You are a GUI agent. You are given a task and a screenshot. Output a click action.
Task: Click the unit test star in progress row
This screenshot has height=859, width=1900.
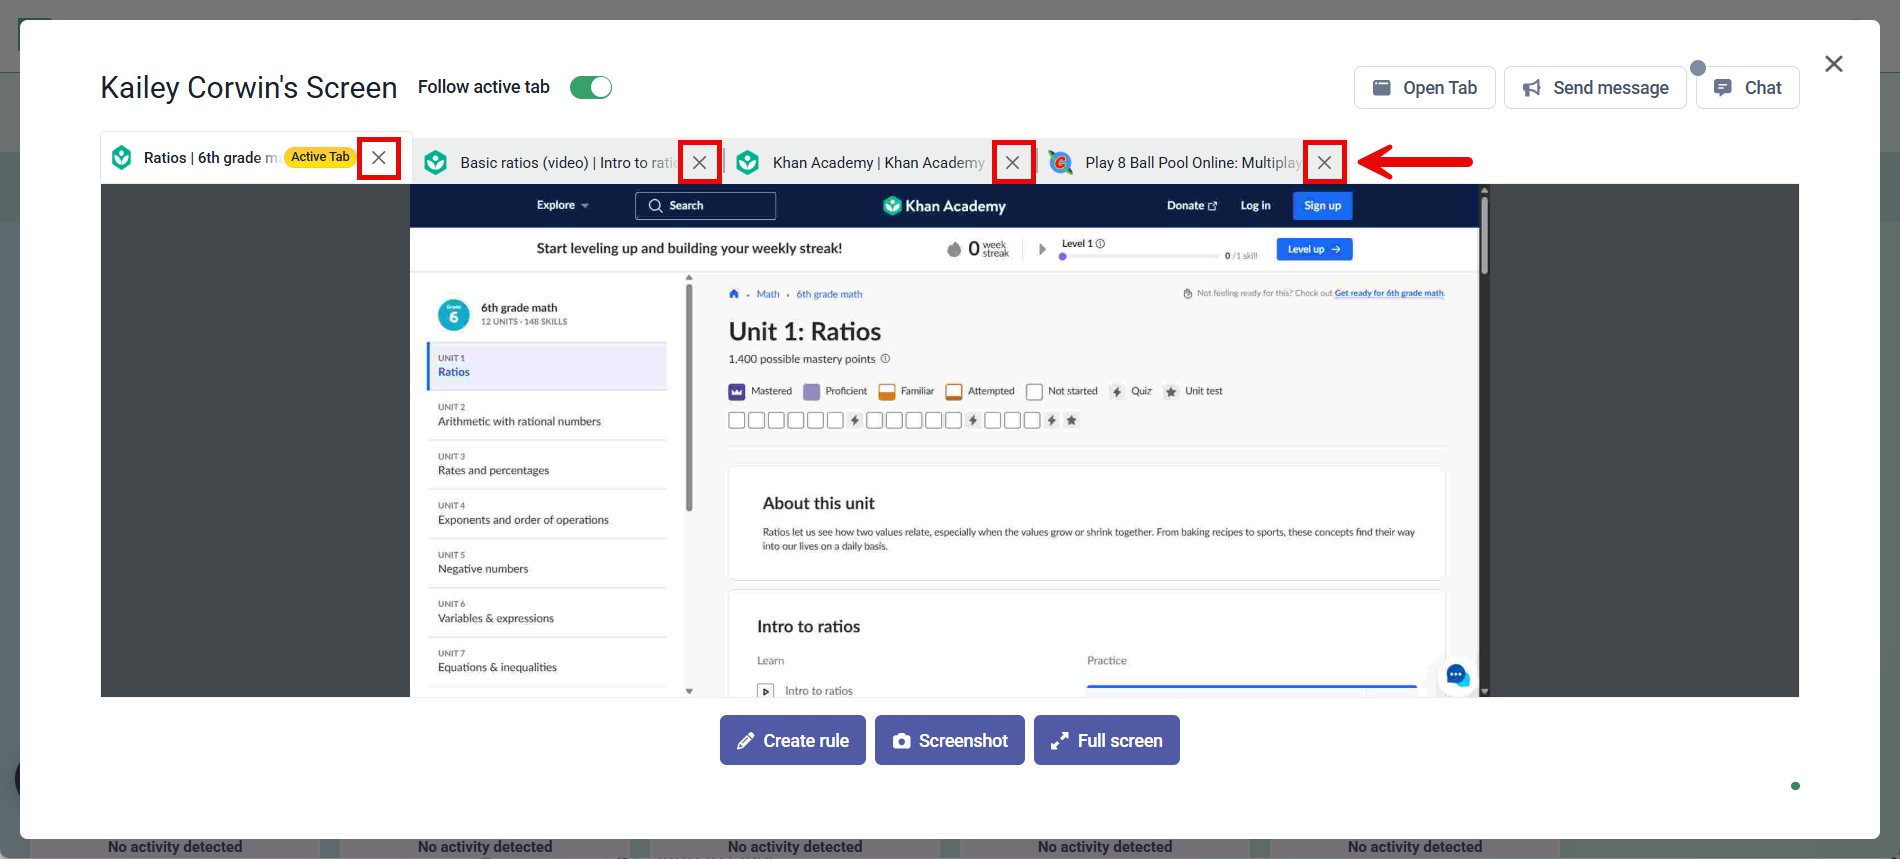tap(1071, 421)
